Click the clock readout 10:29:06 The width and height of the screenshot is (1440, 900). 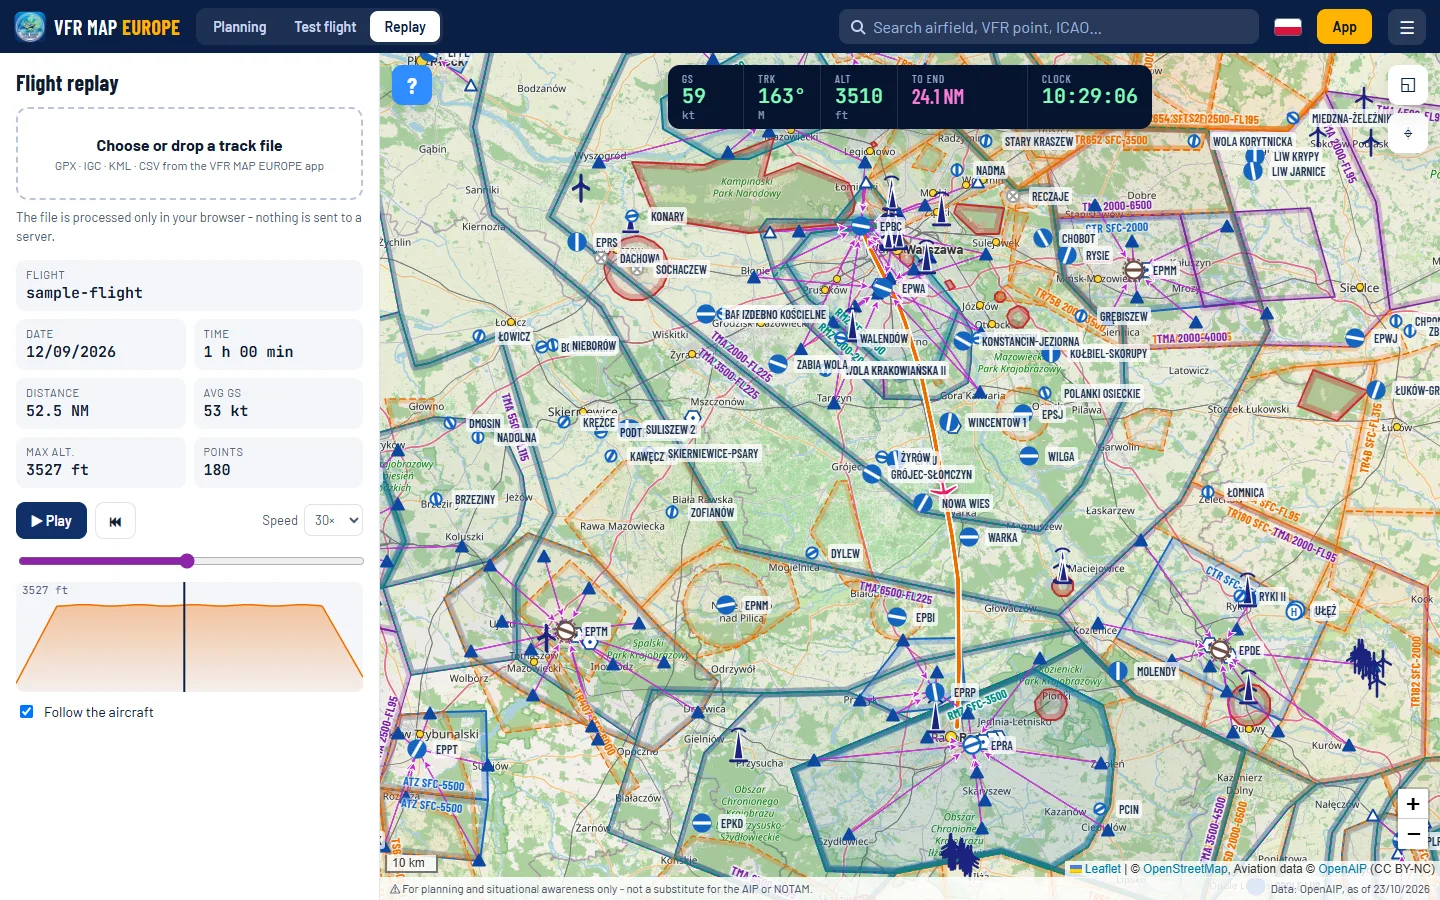pyautogui.click(x=1090, y=96)
